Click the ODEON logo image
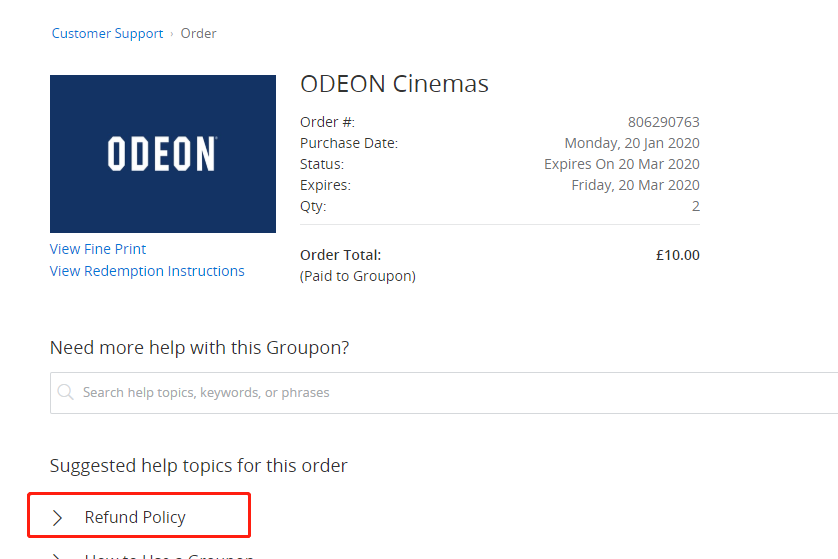 tap(163, 154)
